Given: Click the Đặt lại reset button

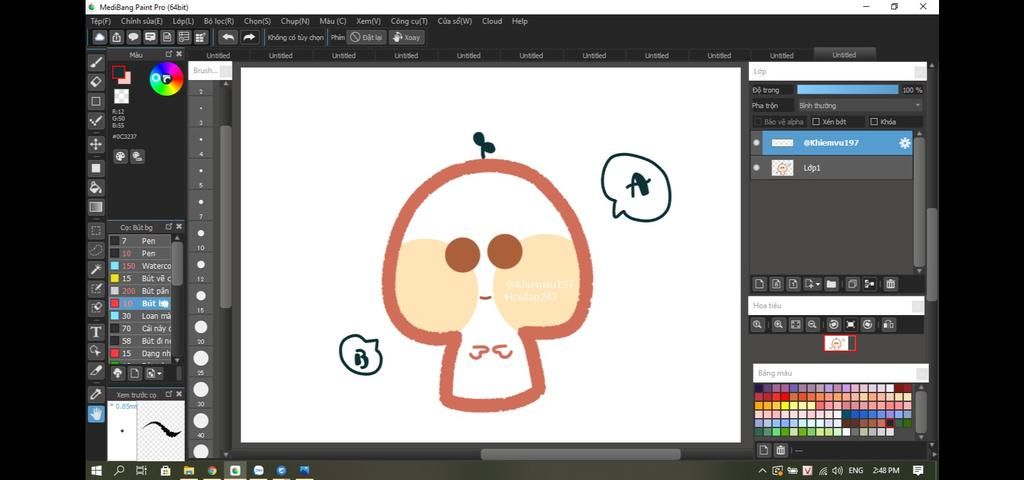Looking at the screenshot, I should coord(366,37).
